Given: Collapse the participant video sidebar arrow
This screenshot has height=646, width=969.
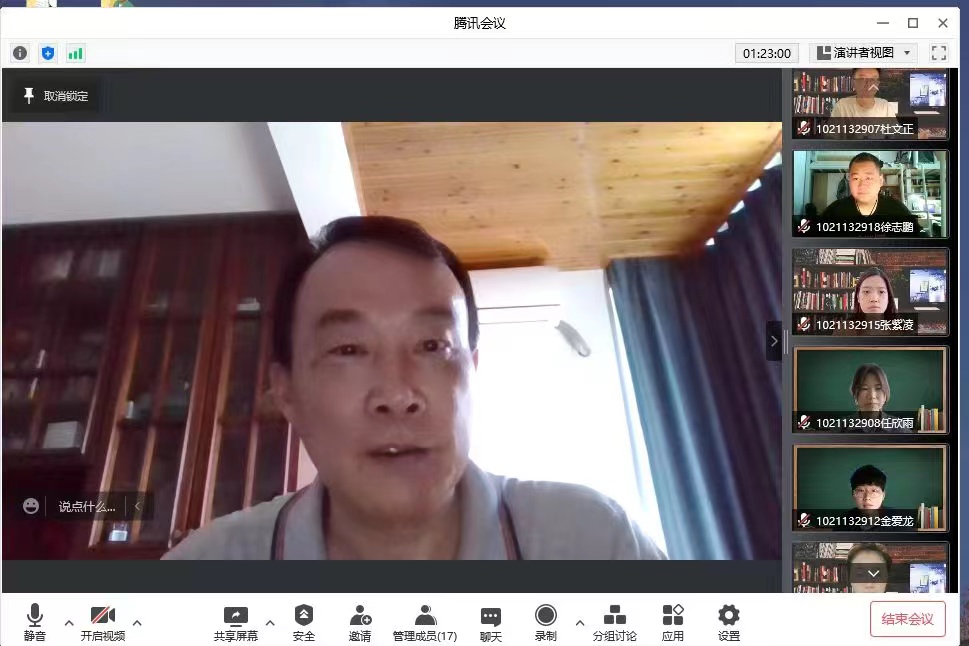Looking at the screenshot, I should (x=773, y=341).
